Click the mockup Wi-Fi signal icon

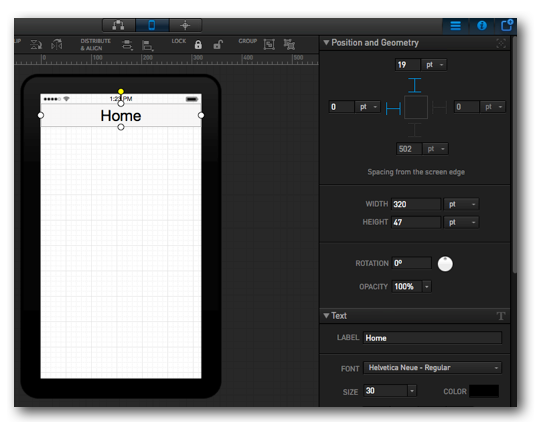pyautogui.click(x=66, y=99)
